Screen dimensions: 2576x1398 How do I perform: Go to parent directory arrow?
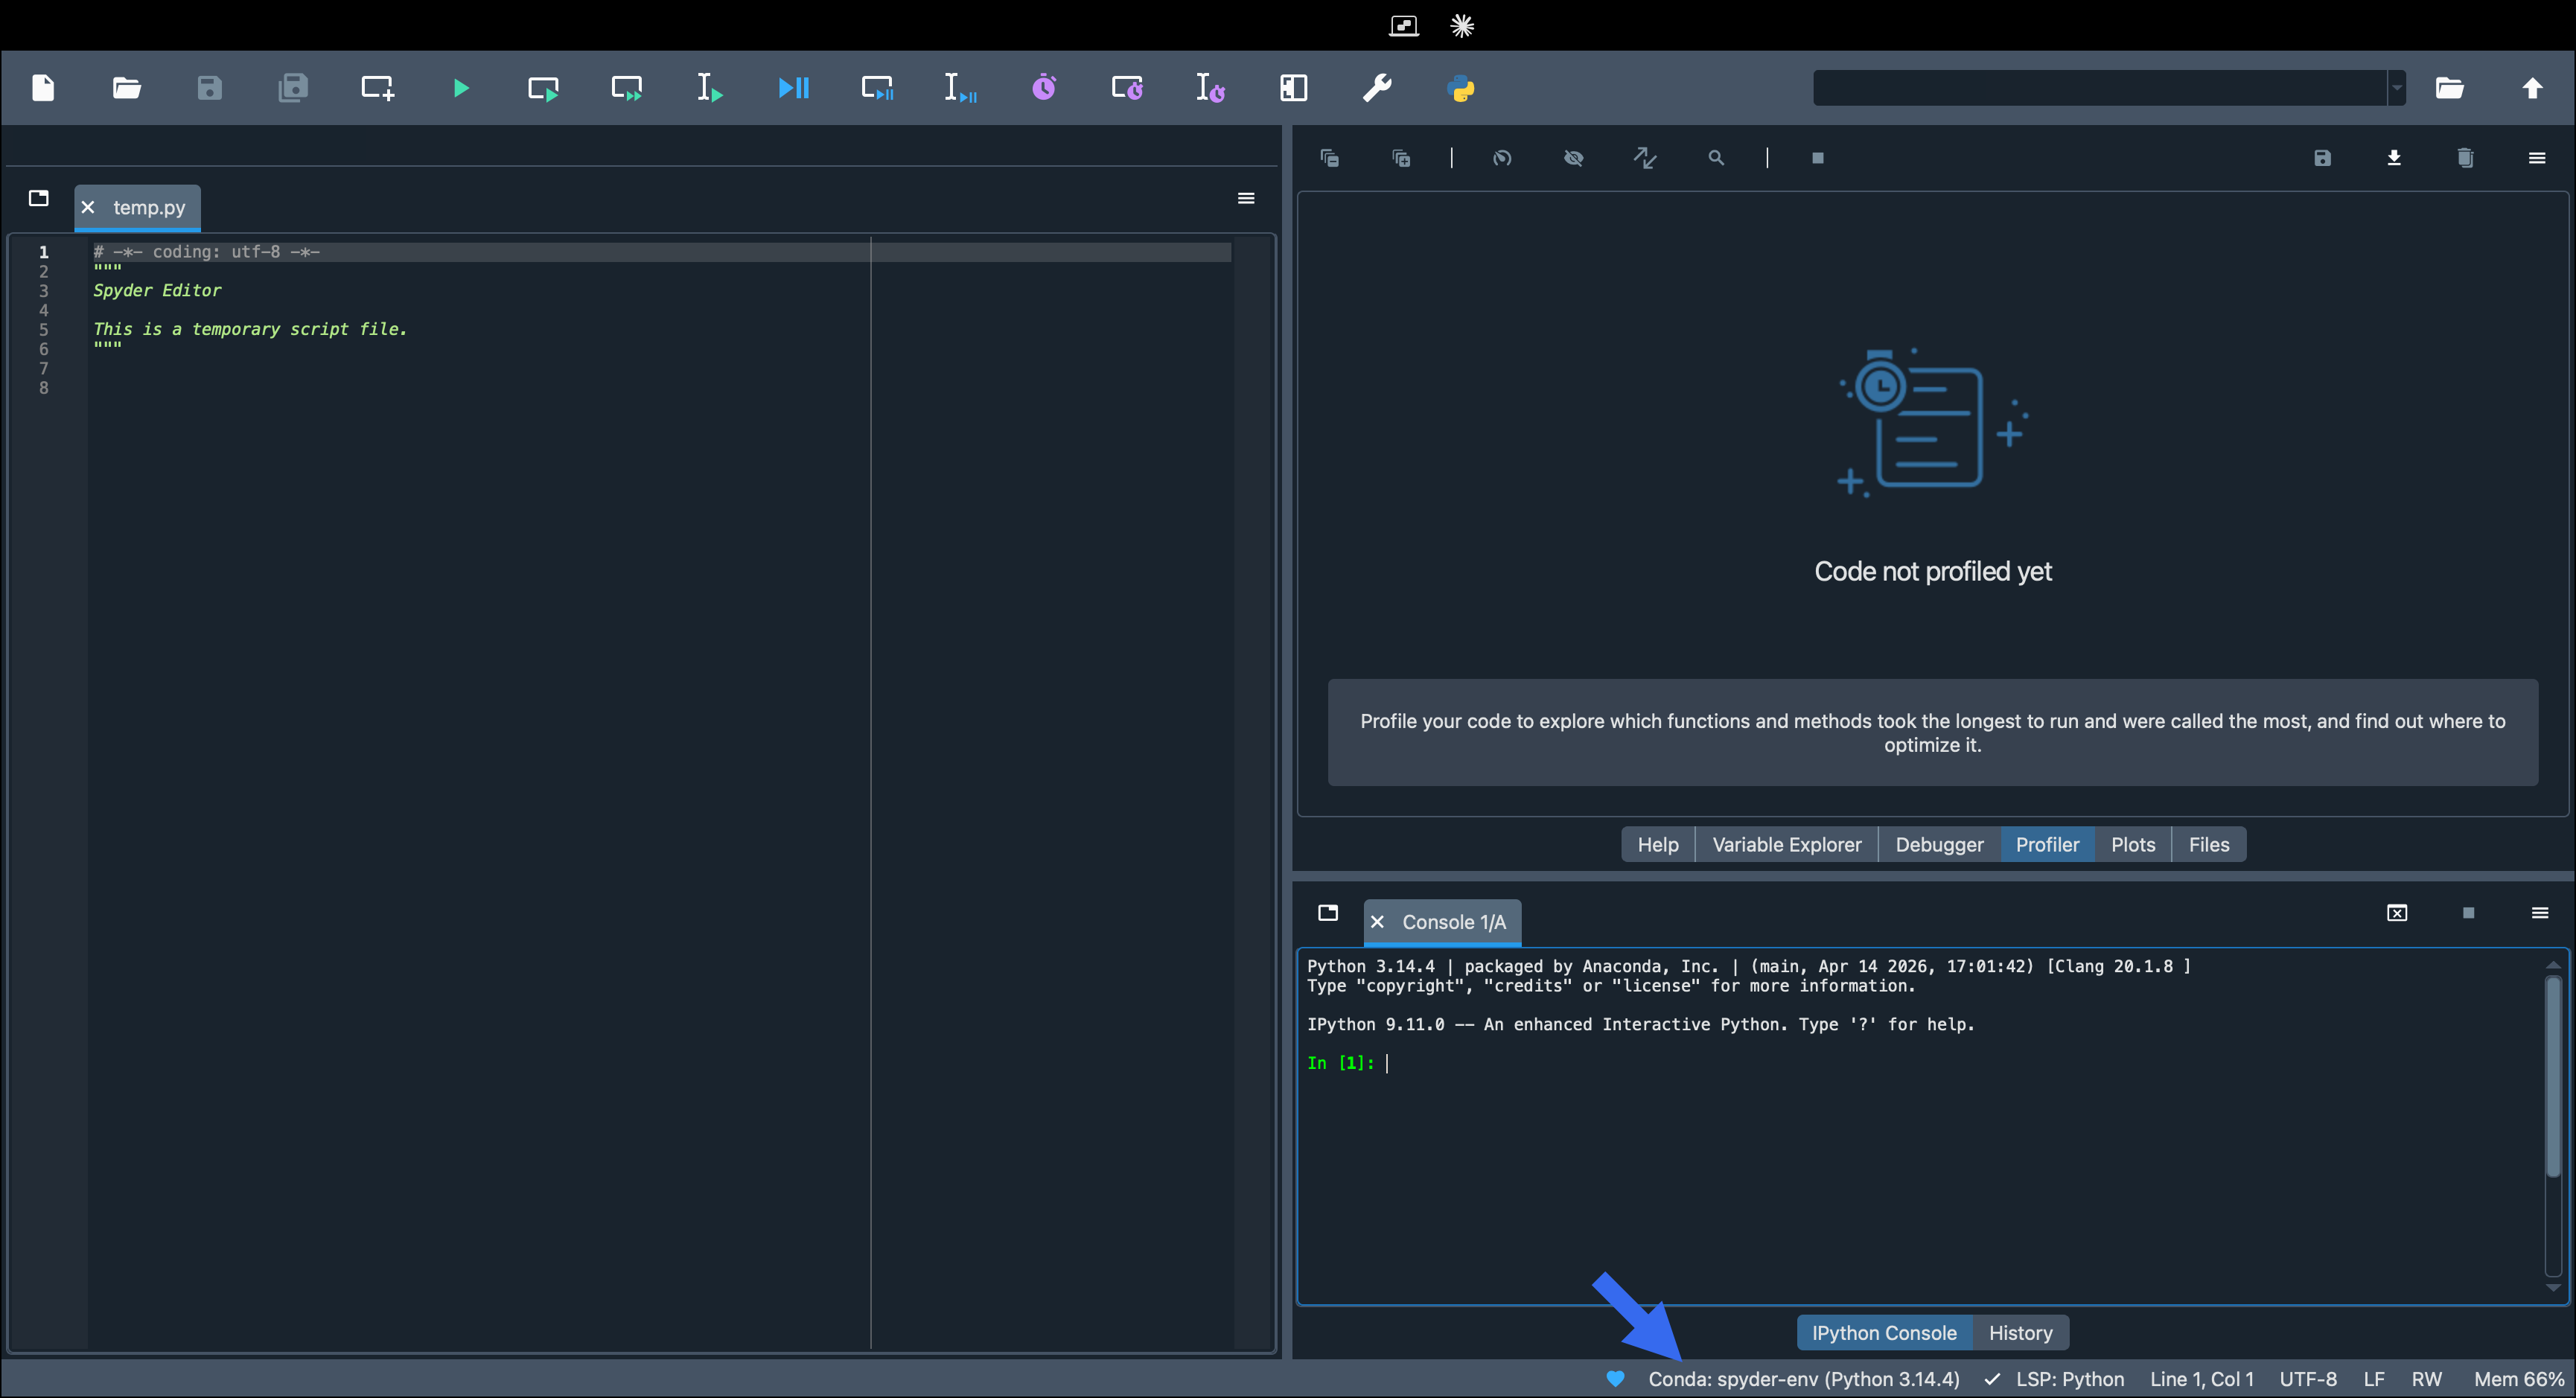(2532, 88)
